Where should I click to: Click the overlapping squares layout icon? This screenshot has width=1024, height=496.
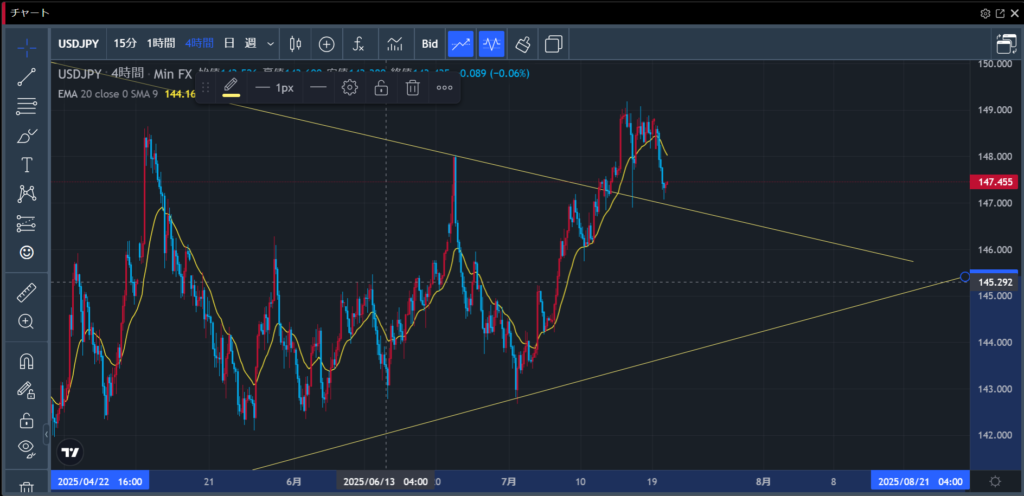tap(554, 44)
